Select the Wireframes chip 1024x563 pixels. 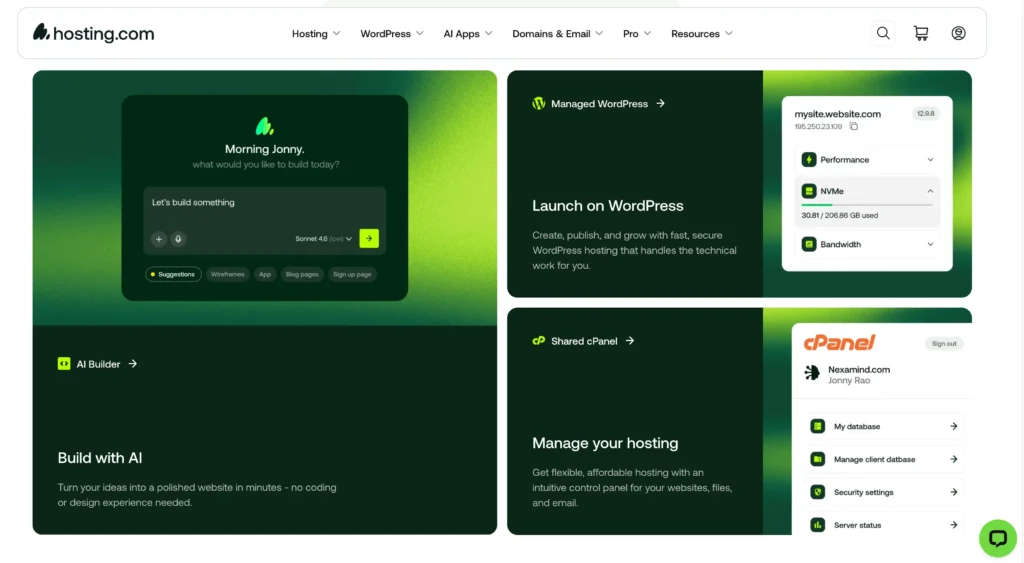pos(227,274)
